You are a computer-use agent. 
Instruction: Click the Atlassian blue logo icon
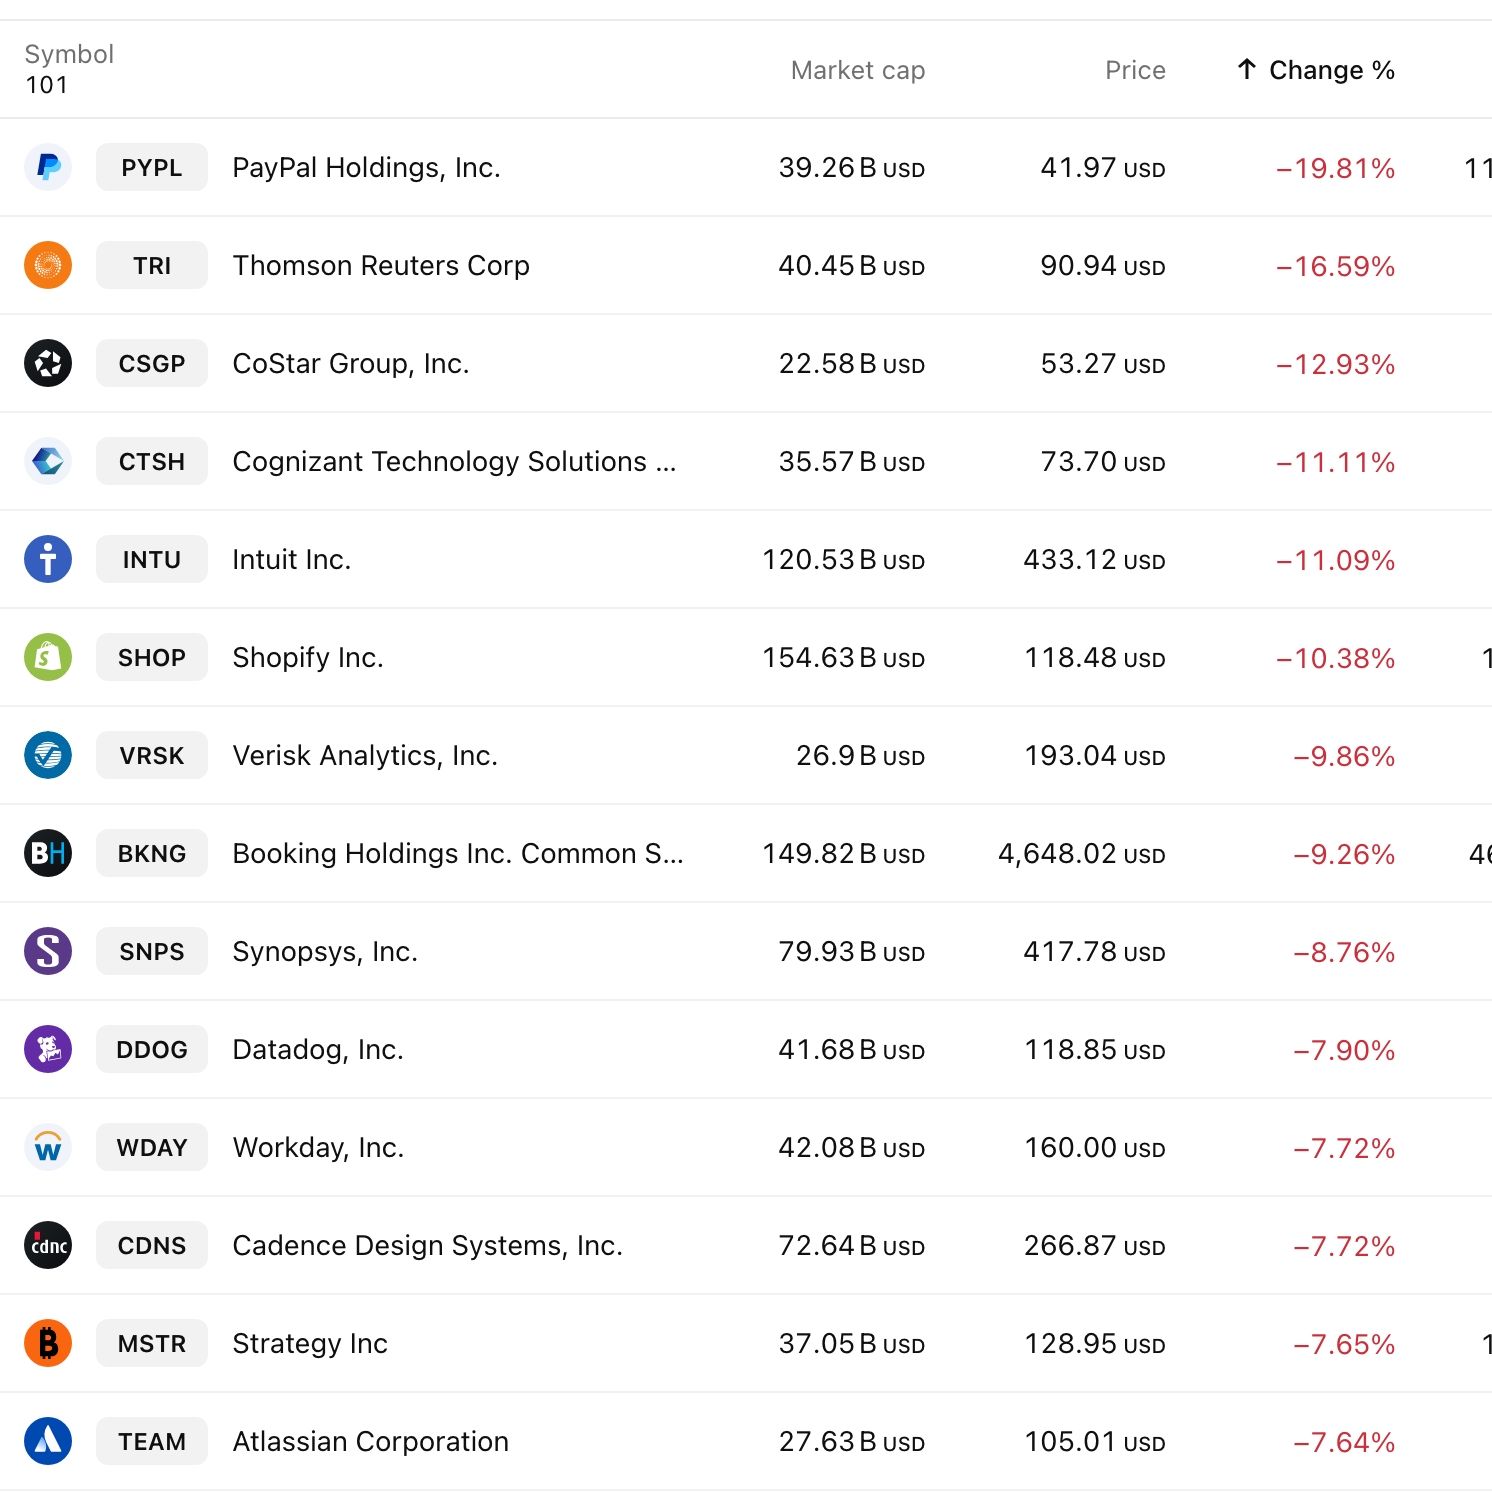point(47,1441)
